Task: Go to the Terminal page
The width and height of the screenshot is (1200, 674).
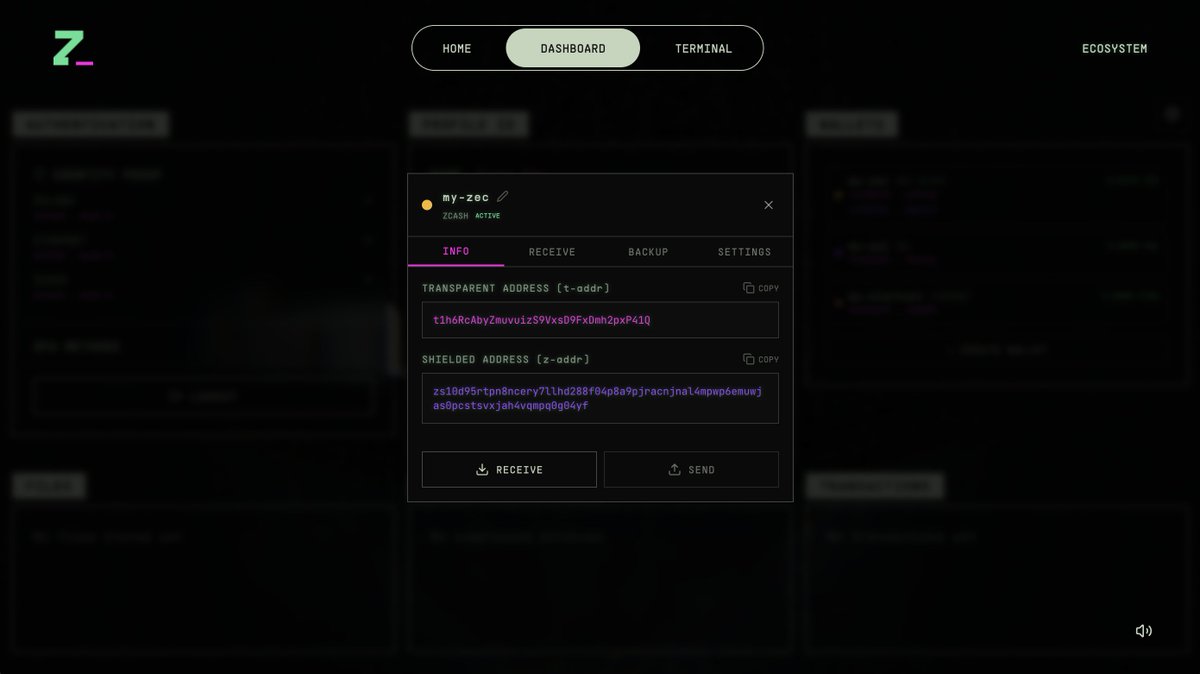Action: click(703, 48)
